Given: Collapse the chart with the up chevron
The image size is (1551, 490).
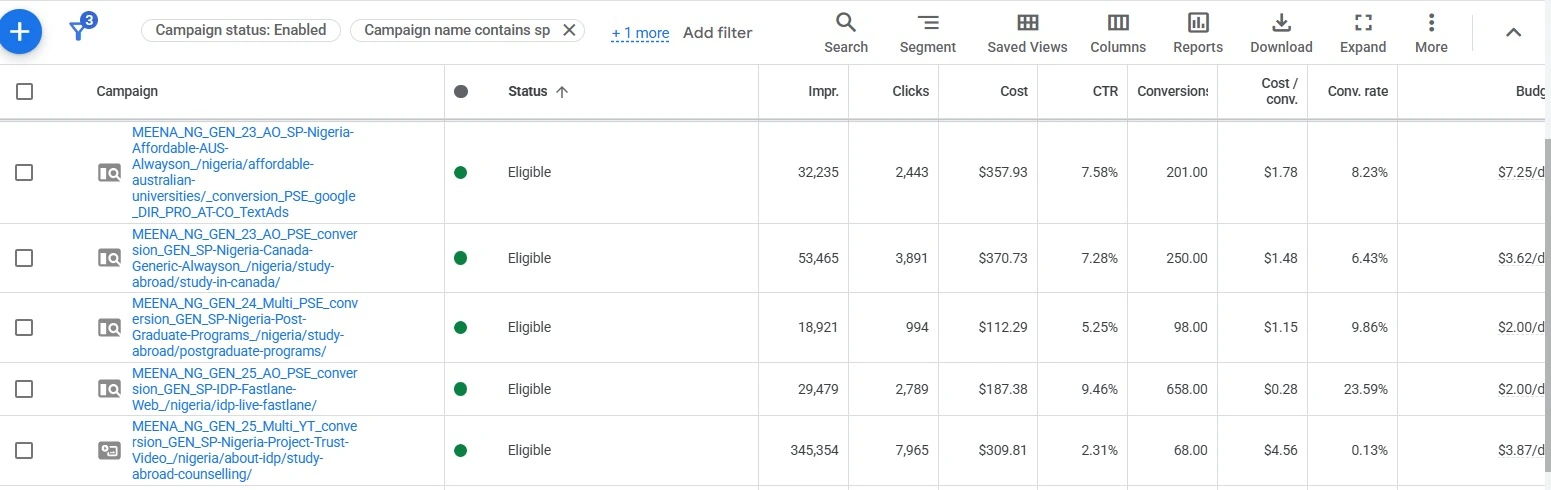Looking at the screenshot, I should coord(1513,32).
